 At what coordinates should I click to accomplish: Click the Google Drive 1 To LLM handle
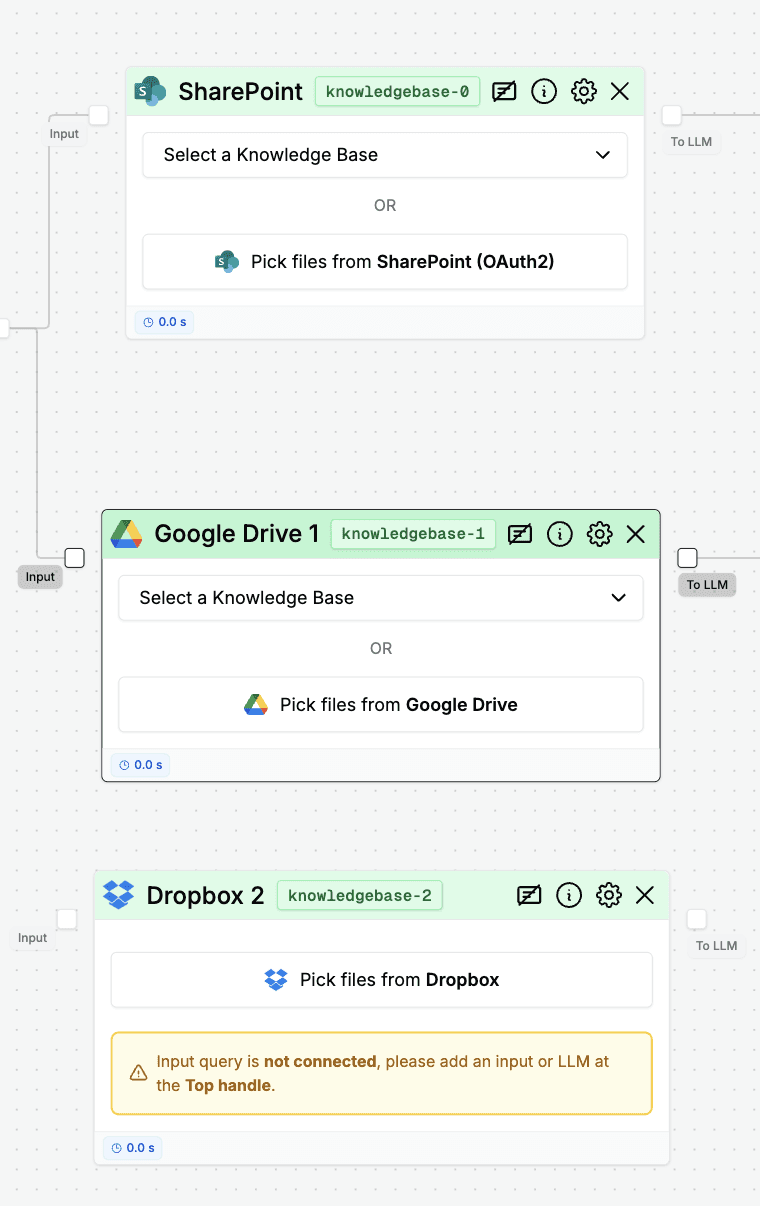tap(688, 558)
